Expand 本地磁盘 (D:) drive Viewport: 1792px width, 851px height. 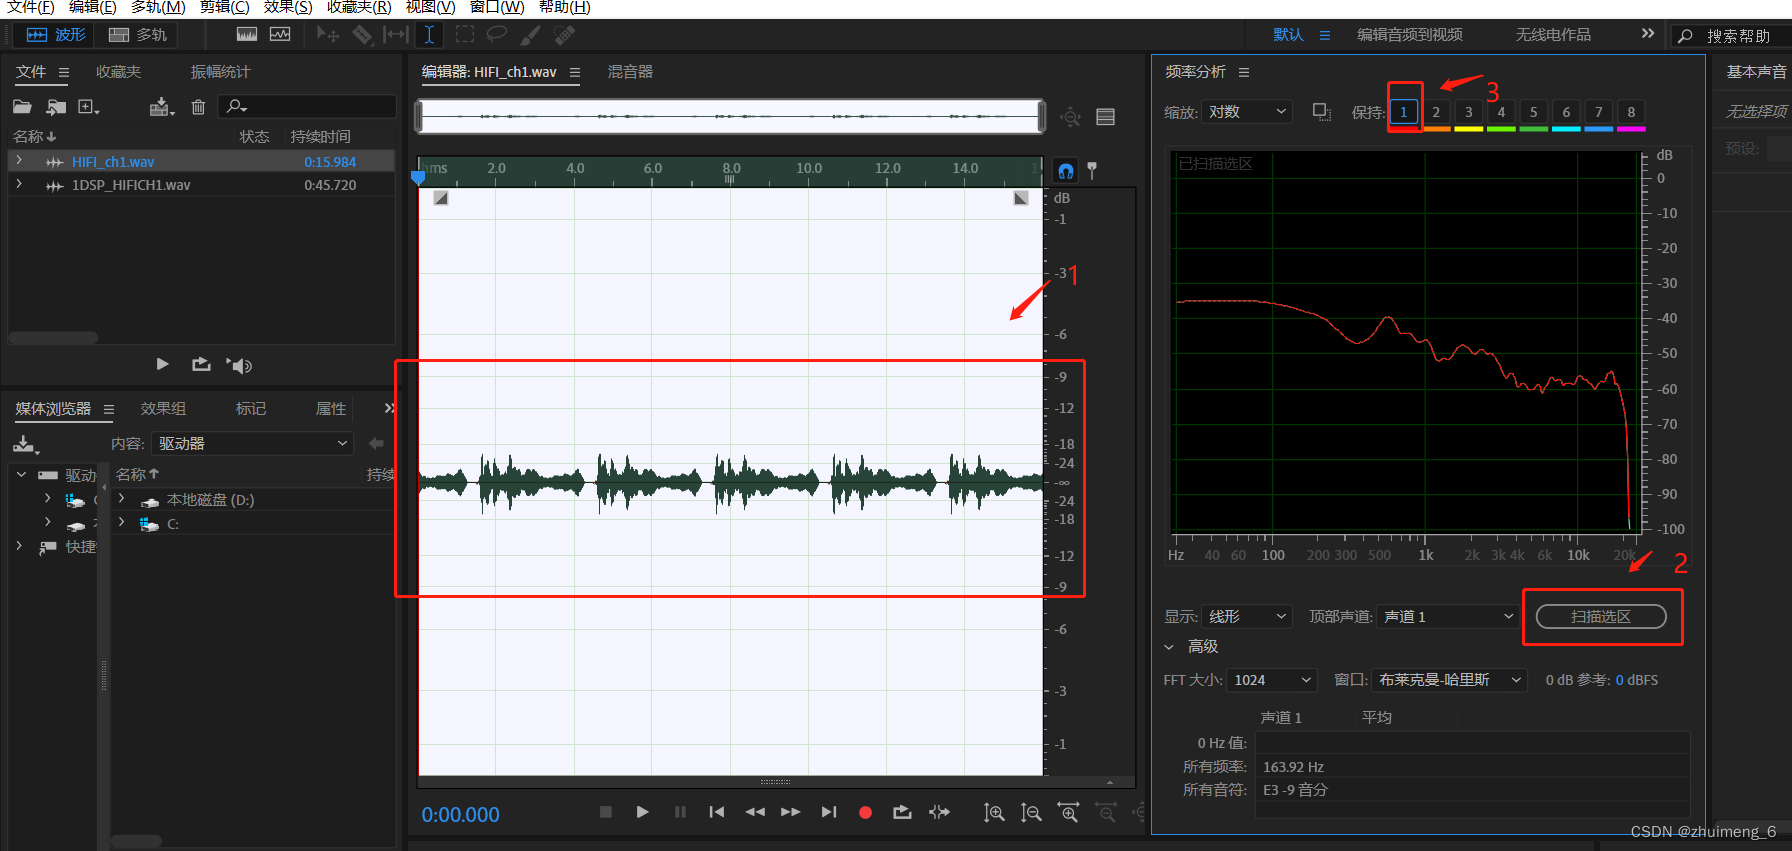(122, 499)
